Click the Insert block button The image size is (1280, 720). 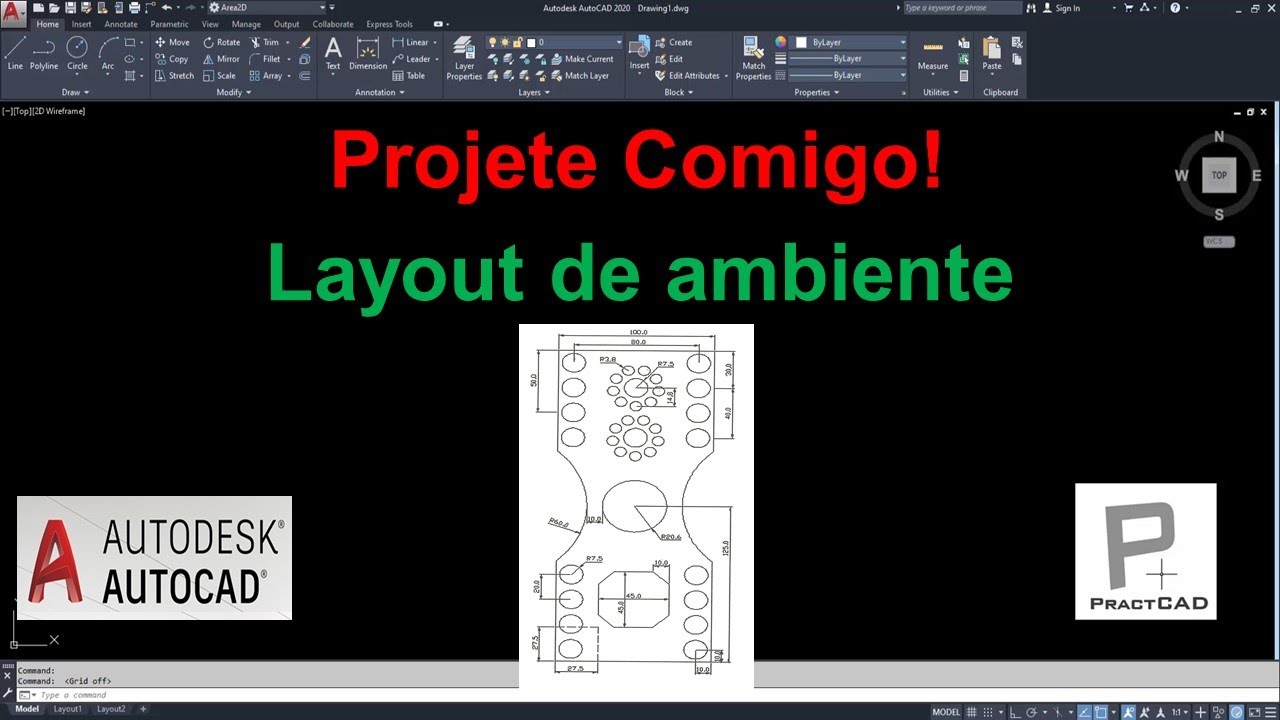point(639,53)
